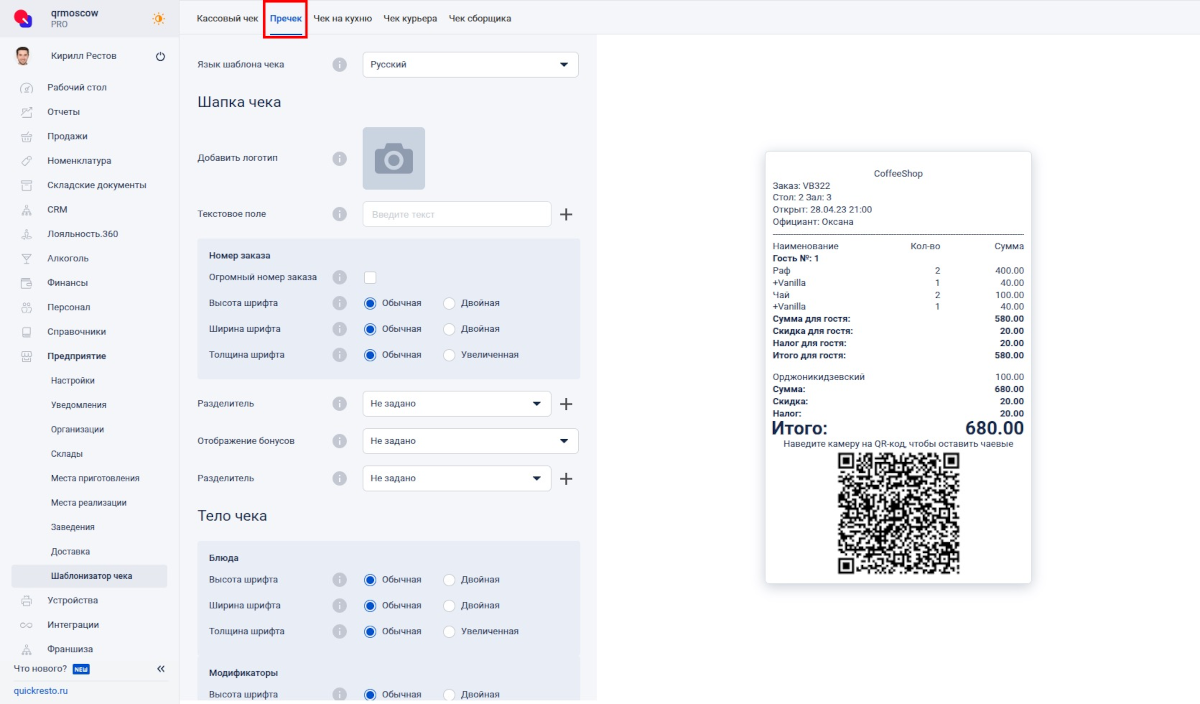The image size is (1200, 704).
Task: Click plus icon next to text field
Action: click(x=566, y=214)
